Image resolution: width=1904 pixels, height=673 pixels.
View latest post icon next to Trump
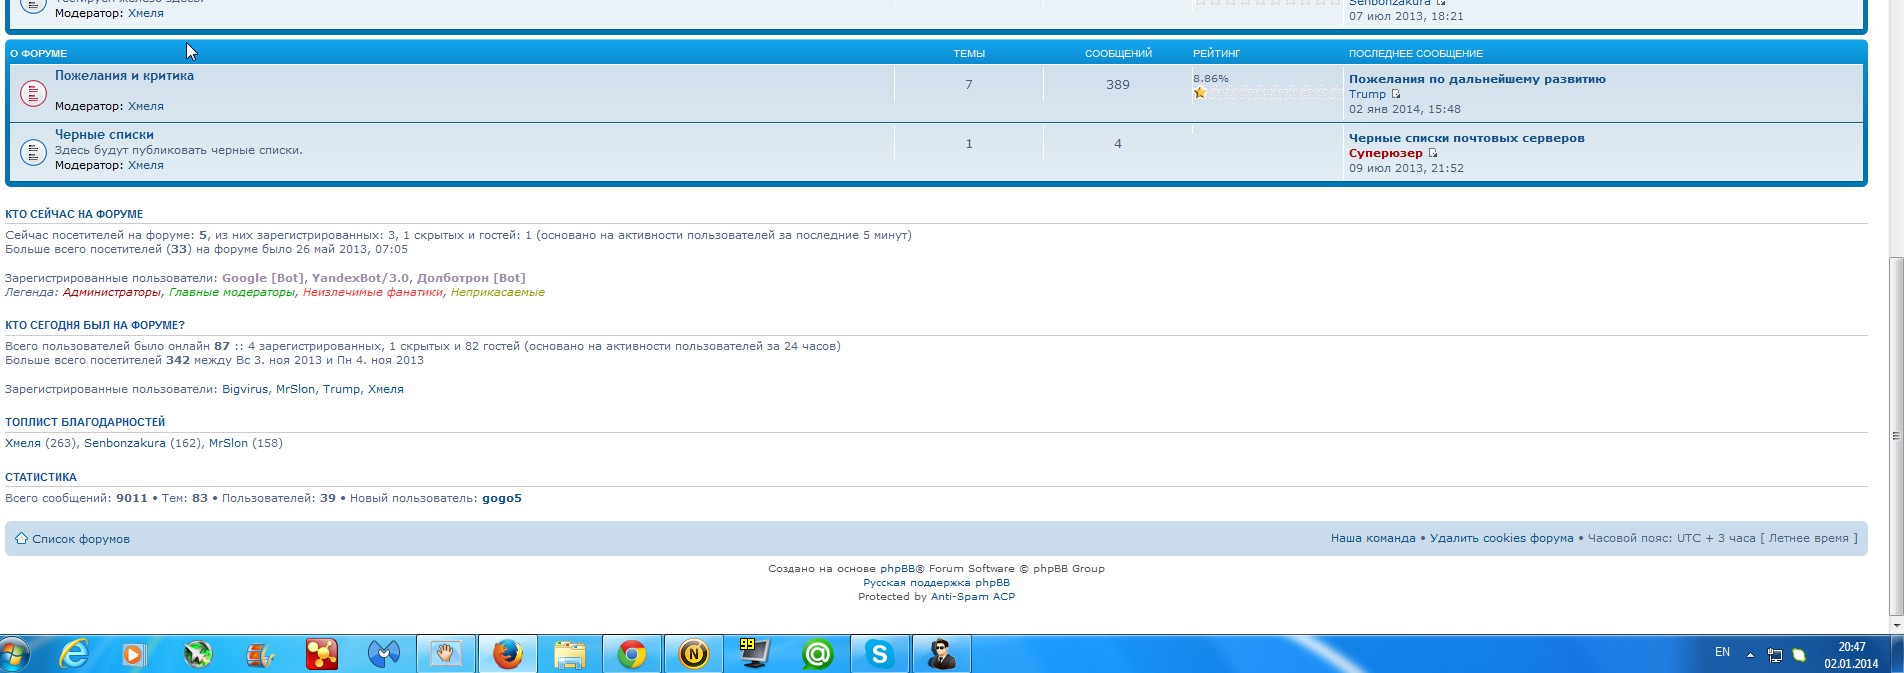pyautogui.click(x=1396, y=94)
